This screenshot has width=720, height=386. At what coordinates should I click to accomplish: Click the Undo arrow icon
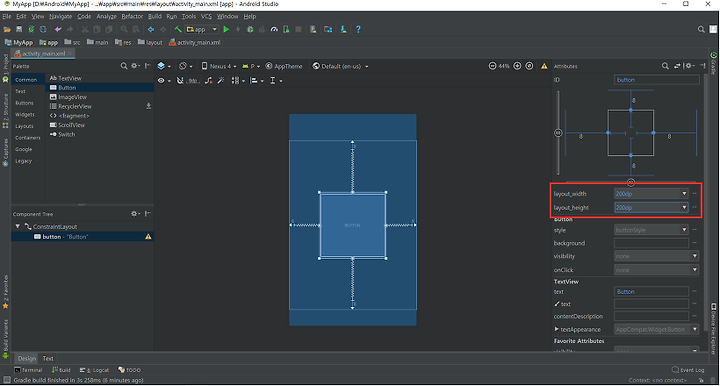[58, 29]
